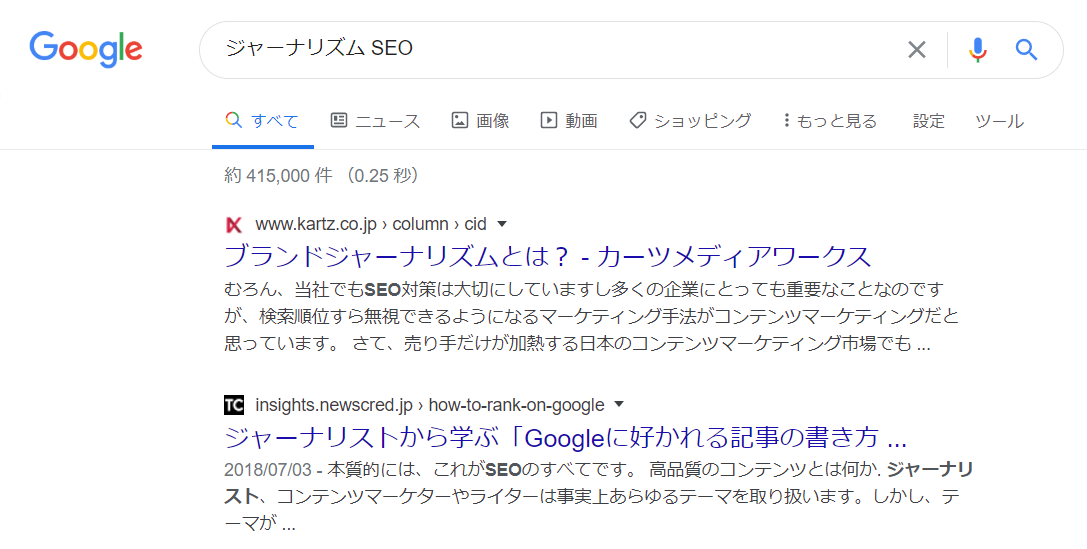The height and width of the screenshot is (549, 1087).
Task: Open the ツール options
Action: 999,121
